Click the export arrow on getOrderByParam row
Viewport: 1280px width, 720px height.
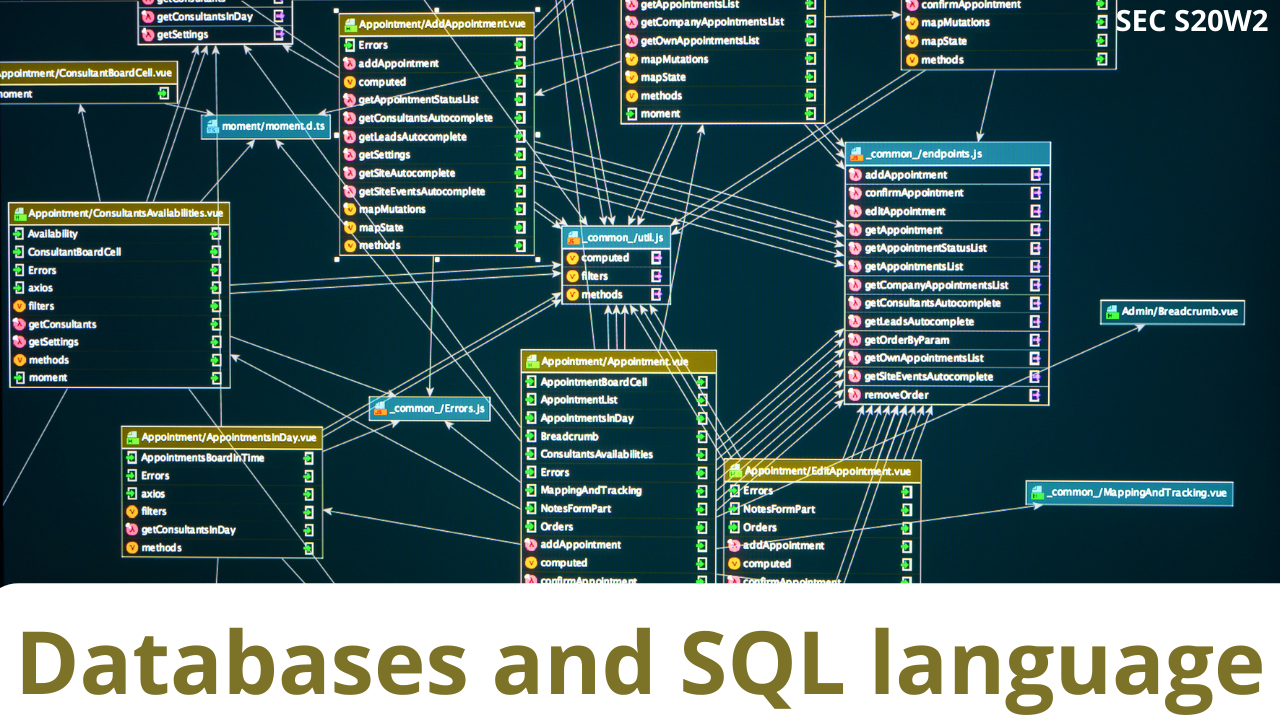click(1036, 340)
